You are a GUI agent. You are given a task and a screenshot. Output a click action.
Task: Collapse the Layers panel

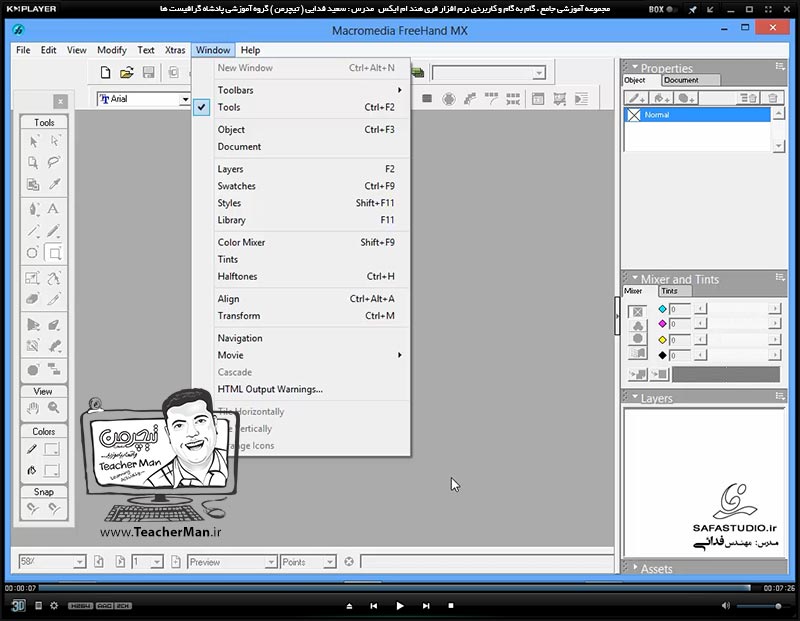[635, 396]
